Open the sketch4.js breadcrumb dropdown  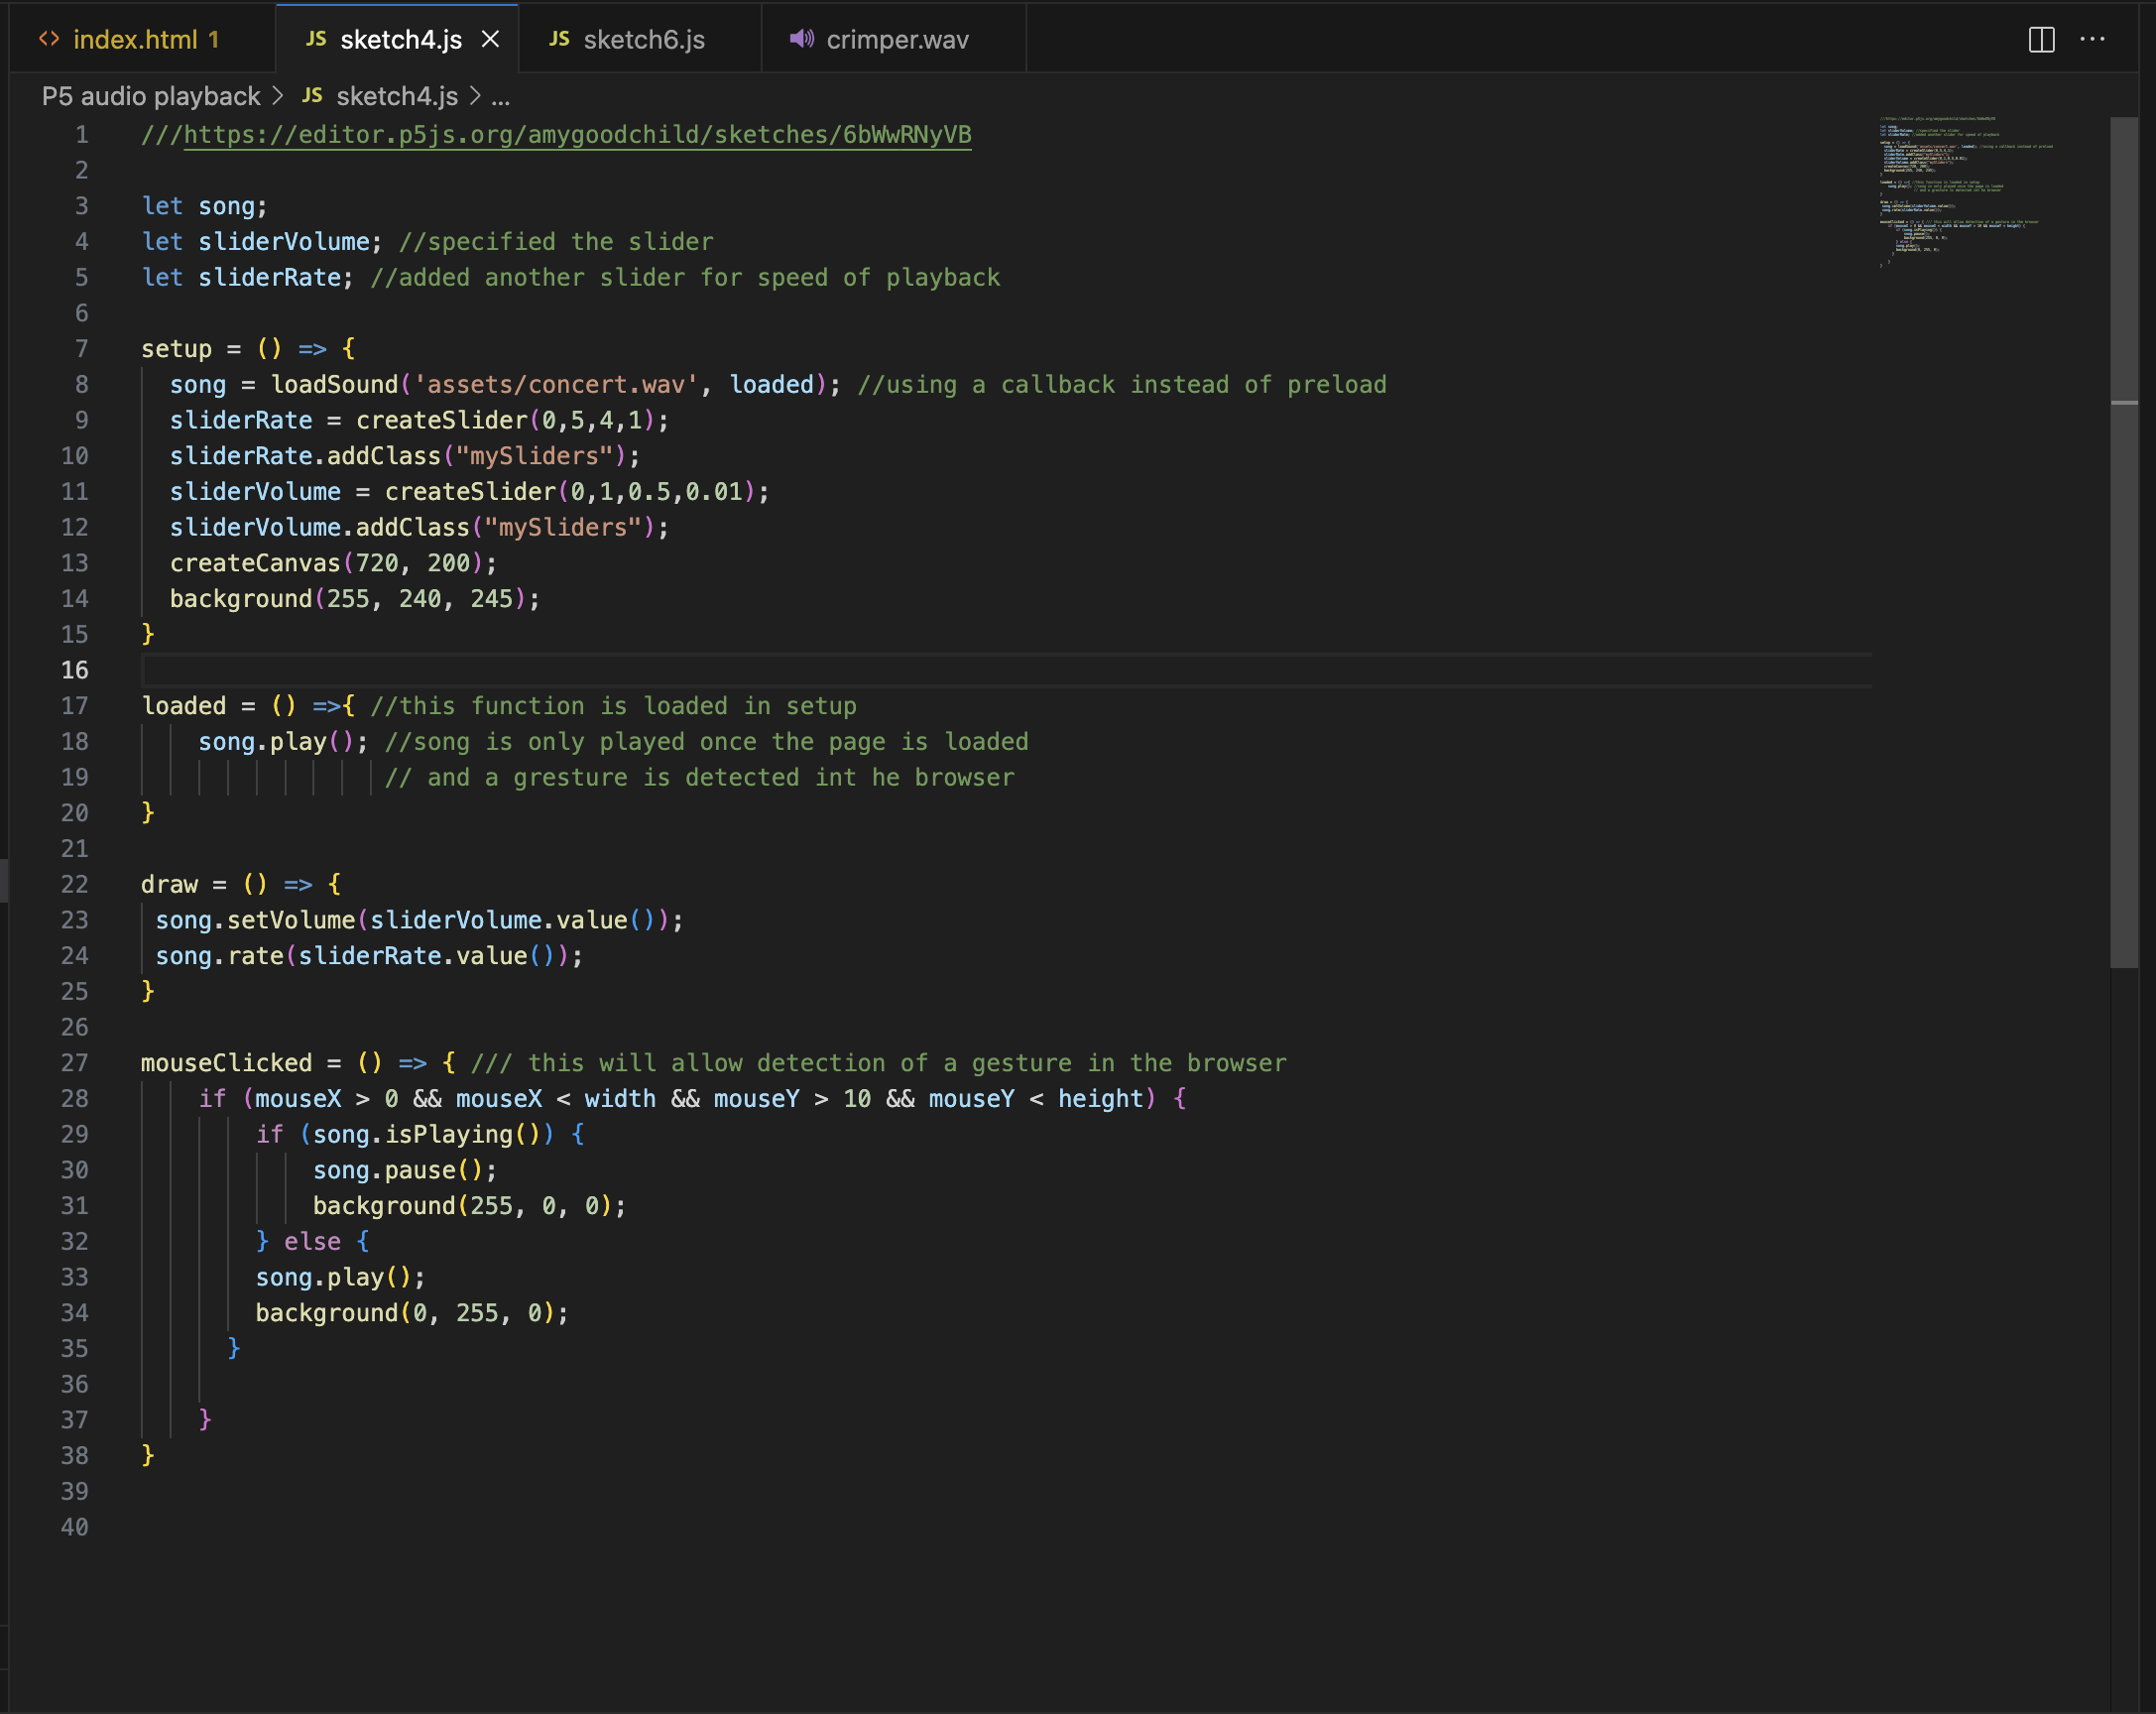(x=395, y=96)
